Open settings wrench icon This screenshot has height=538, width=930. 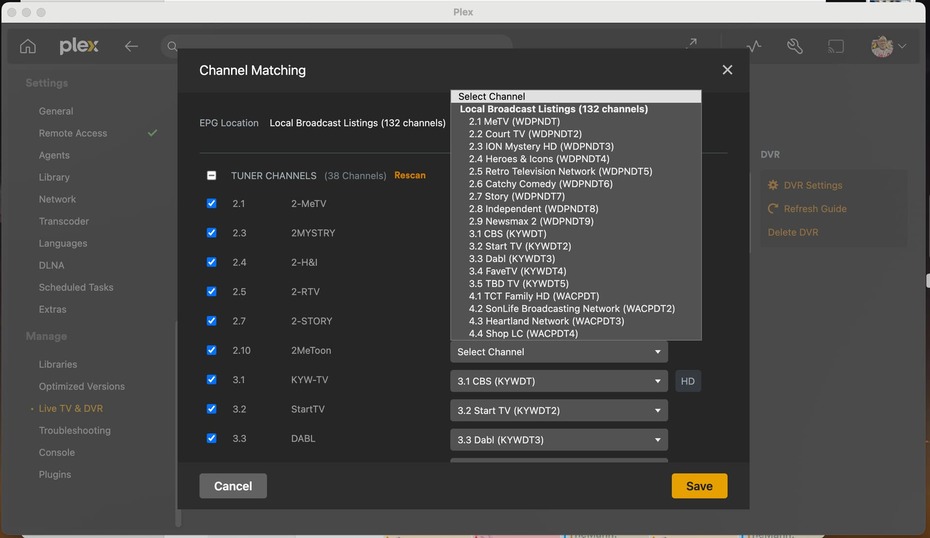click(795, 46)
